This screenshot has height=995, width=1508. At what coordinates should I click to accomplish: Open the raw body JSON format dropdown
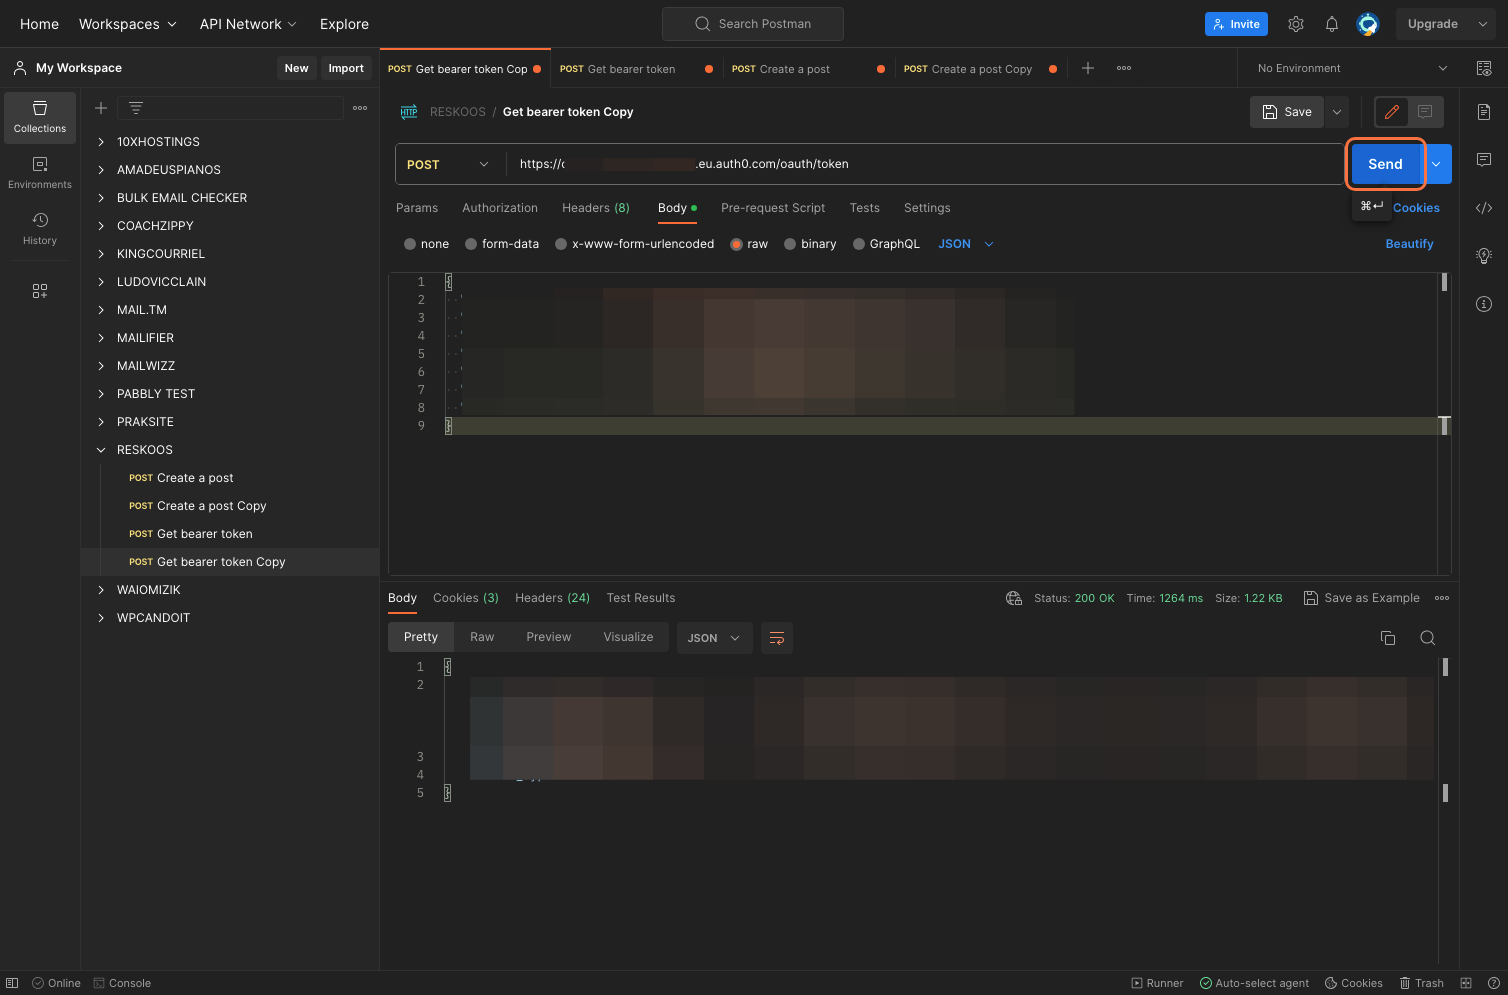(966, 244)
